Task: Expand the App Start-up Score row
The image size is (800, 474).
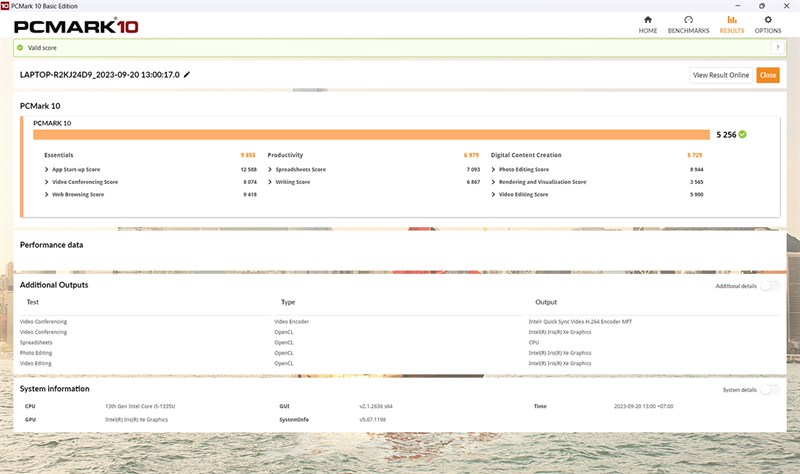Action: (46, 169)
